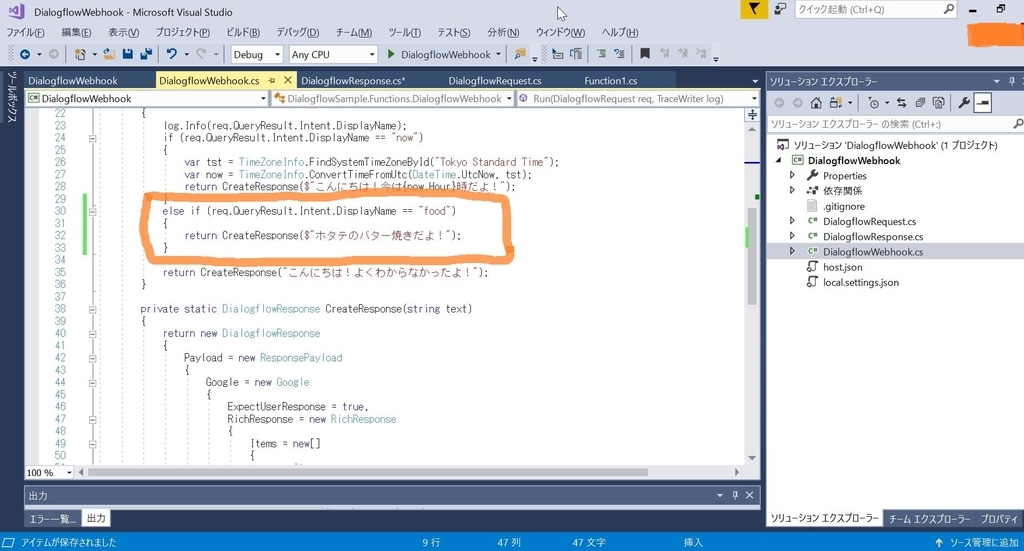Collapse the code block at line 24
The width and height of the screenshot is (1024, 551).
tap(93, 138)
